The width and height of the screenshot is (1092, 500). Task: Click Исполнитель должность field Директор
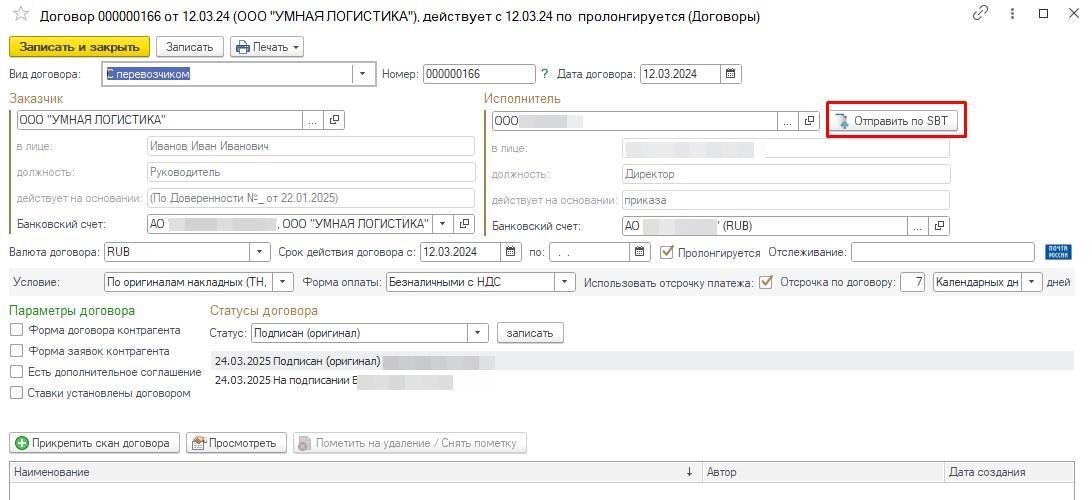(x=786, y=174)
